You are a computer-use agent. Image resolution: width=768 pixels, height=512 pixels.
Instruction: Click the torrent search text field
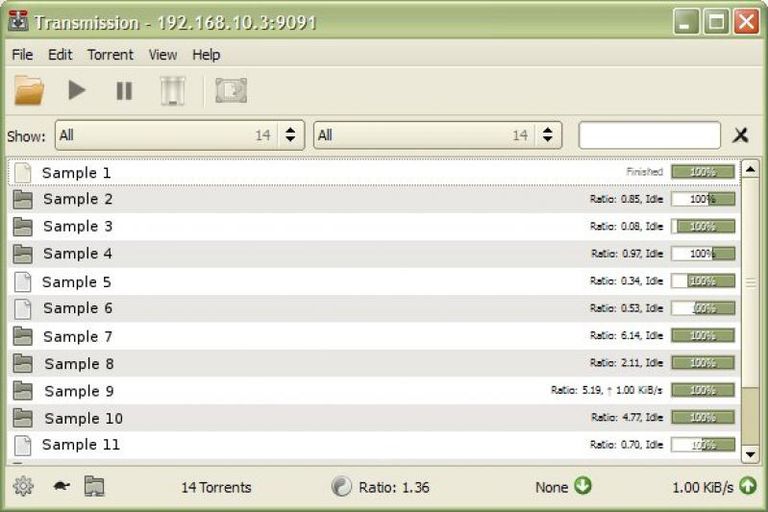tap(649, 135)
